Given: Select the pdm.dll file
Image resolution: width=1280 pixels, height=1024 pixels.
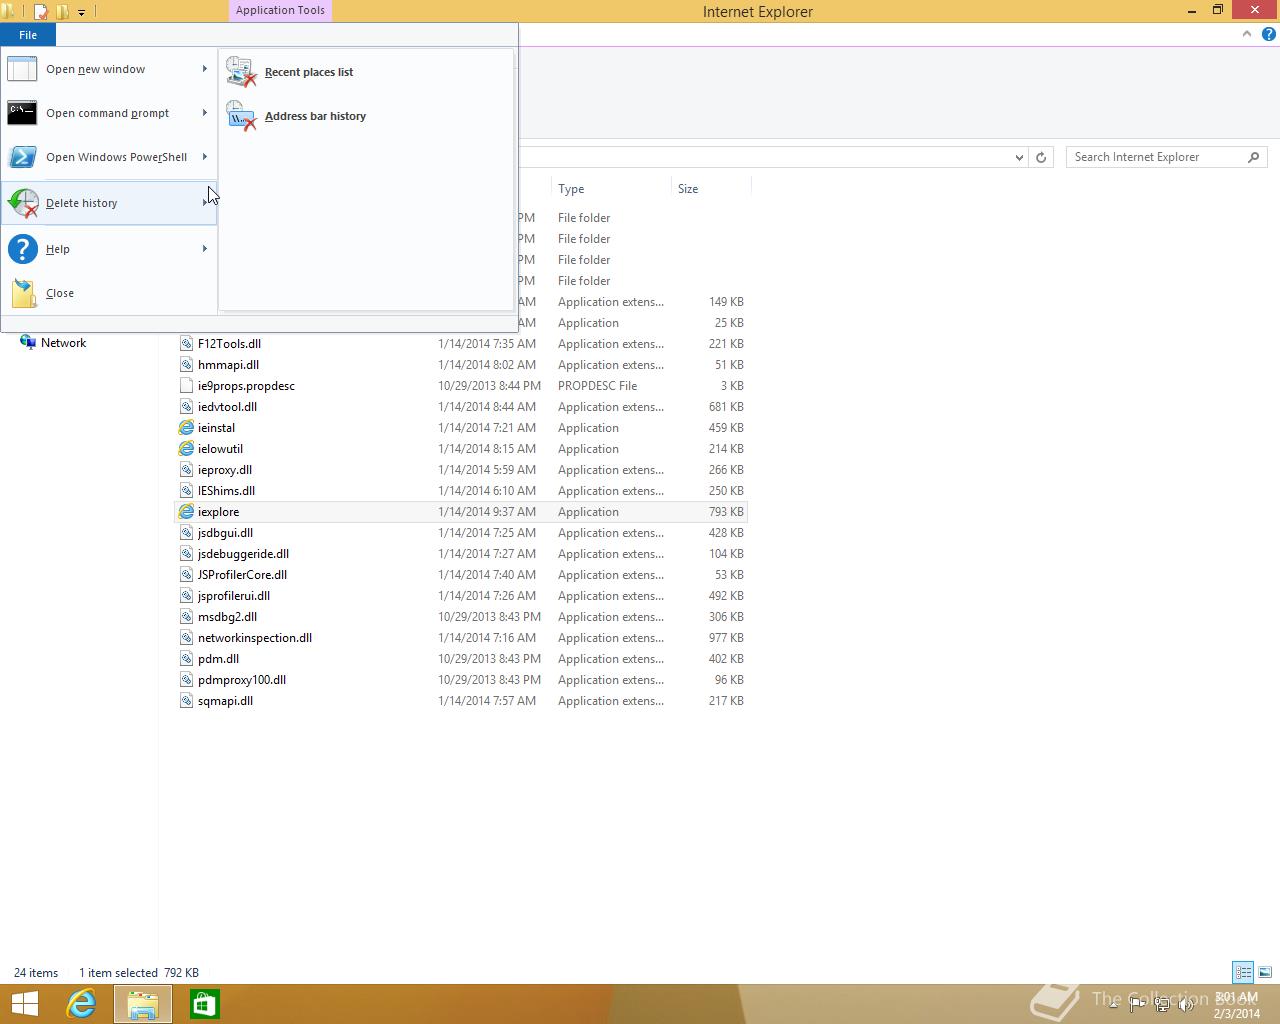Looking at the screenshot, I should pos(218,659).
